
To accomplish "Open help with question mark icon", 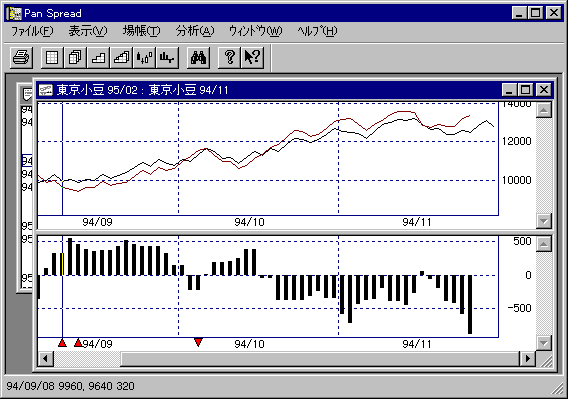I will click(x=229, y=57).
